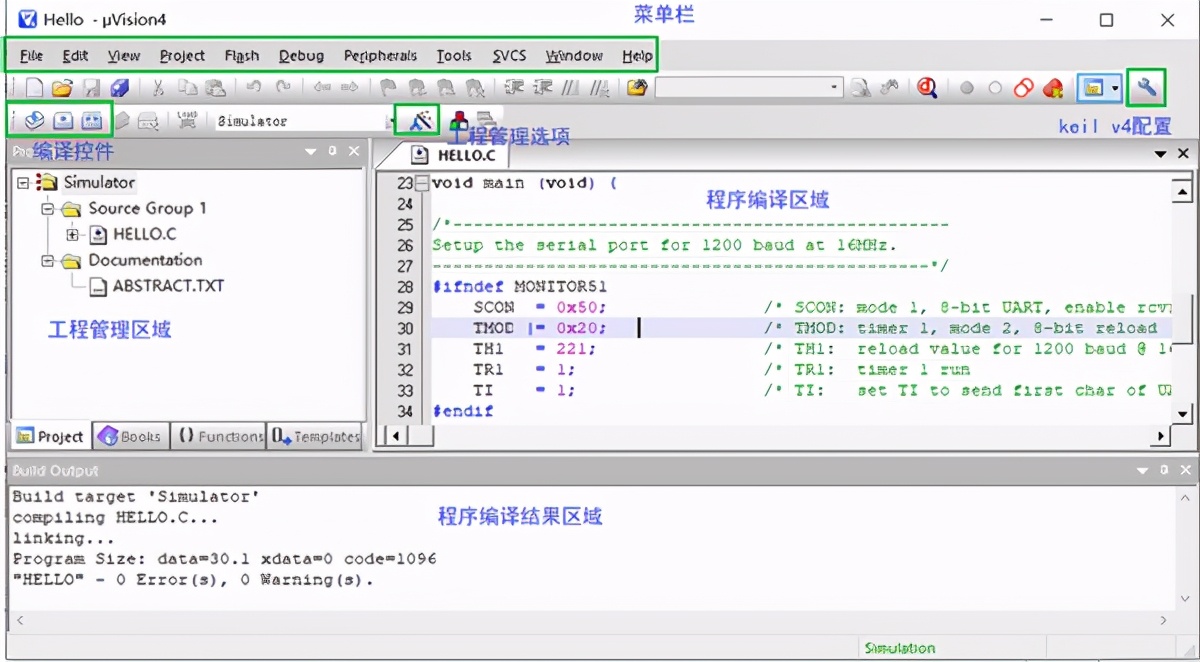Create a new file with the New toolbar icon
Viewport: 1200px width, 662px height.
pyautogui.click(x=34, y=88)
